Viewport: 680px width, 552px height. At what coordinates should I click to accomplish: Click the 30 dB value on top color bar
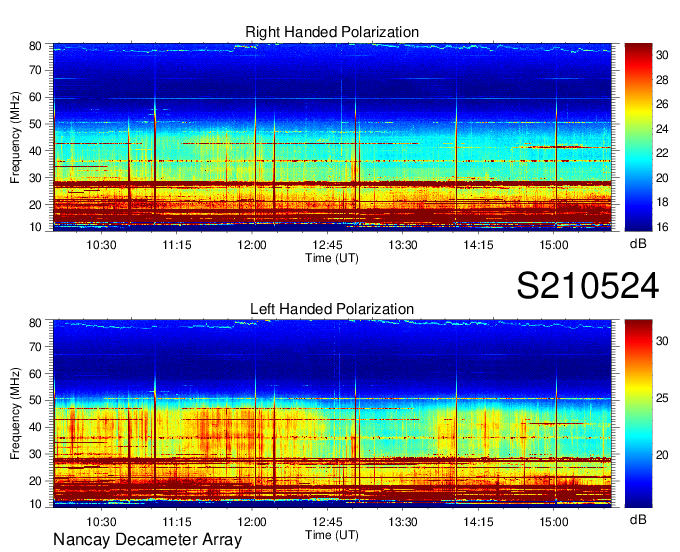pyautogui.click(x=662, y=56)
